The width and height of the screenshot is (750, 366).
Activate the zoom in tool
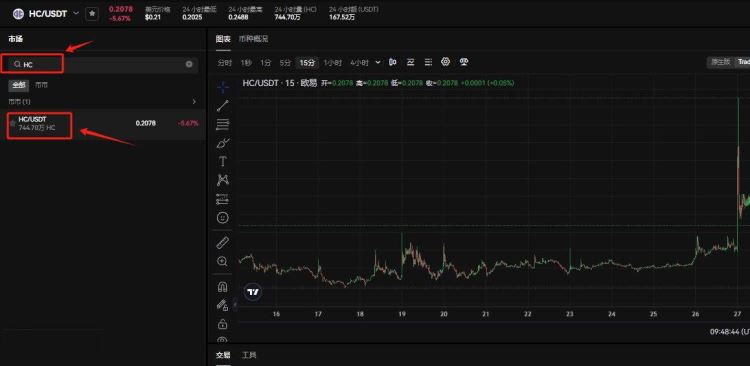tap(223, 261)
